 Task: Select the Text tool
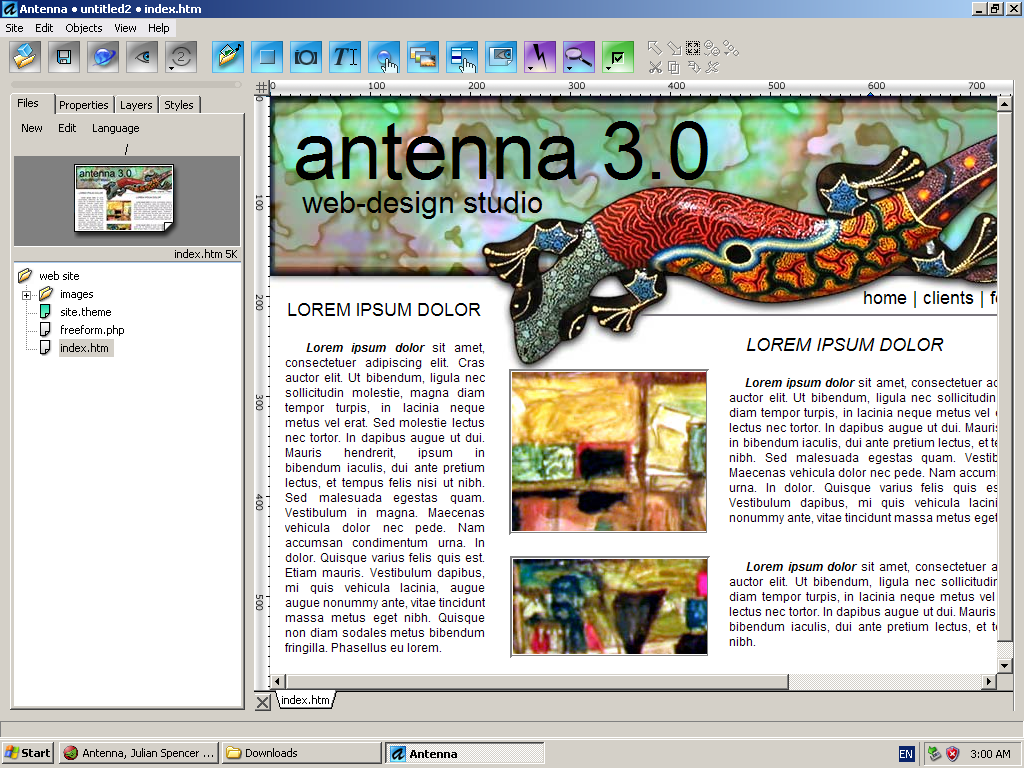345,56
